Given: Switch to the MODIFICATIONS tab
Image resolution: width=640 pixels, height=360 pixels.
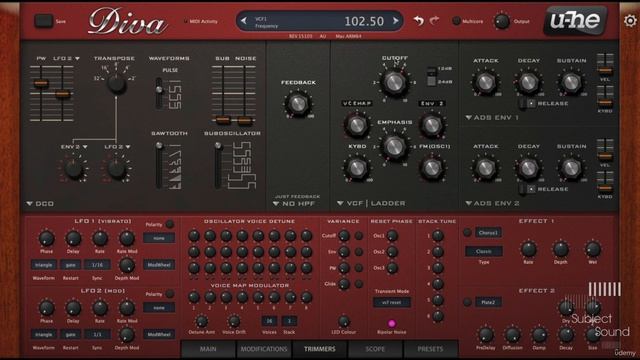Looking at the screenshot, I should click(x=264, y=349).
